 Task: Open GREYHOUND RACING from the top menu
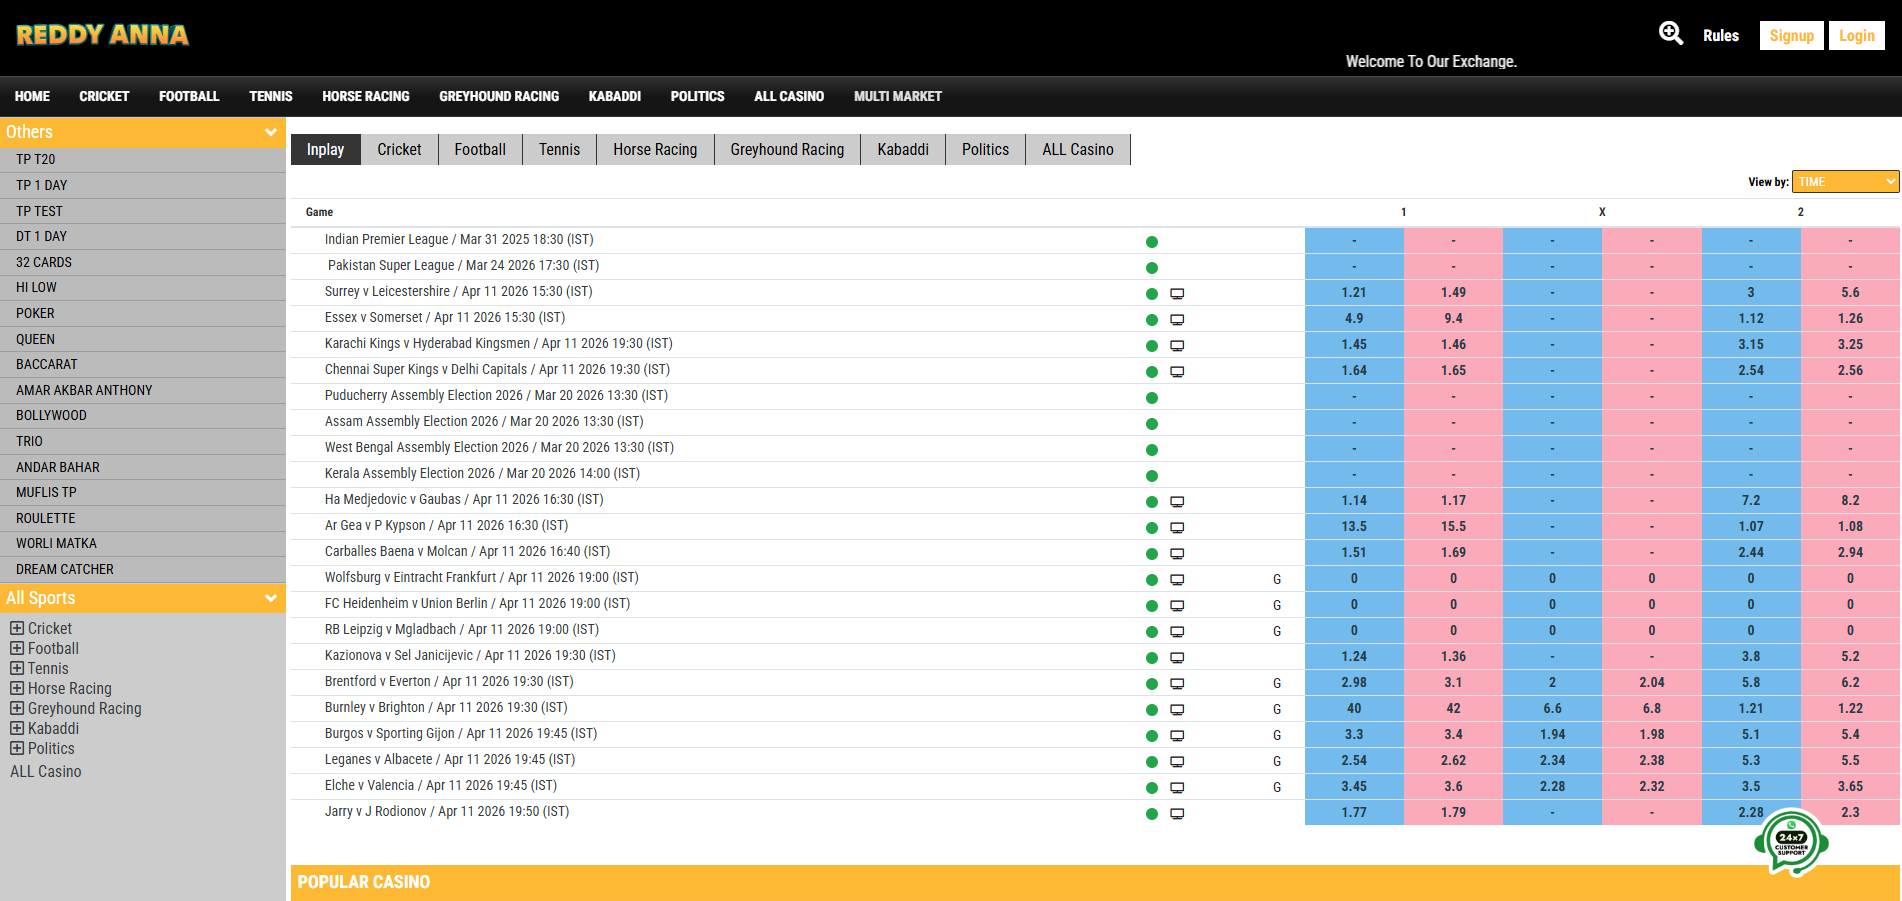(498, 96)
